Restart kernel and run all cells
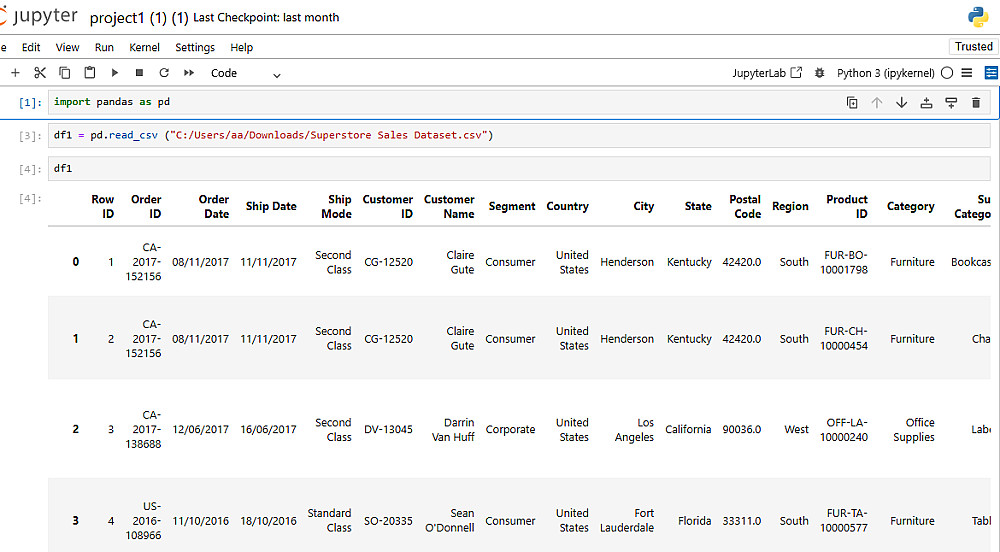 tap(189, 73)
